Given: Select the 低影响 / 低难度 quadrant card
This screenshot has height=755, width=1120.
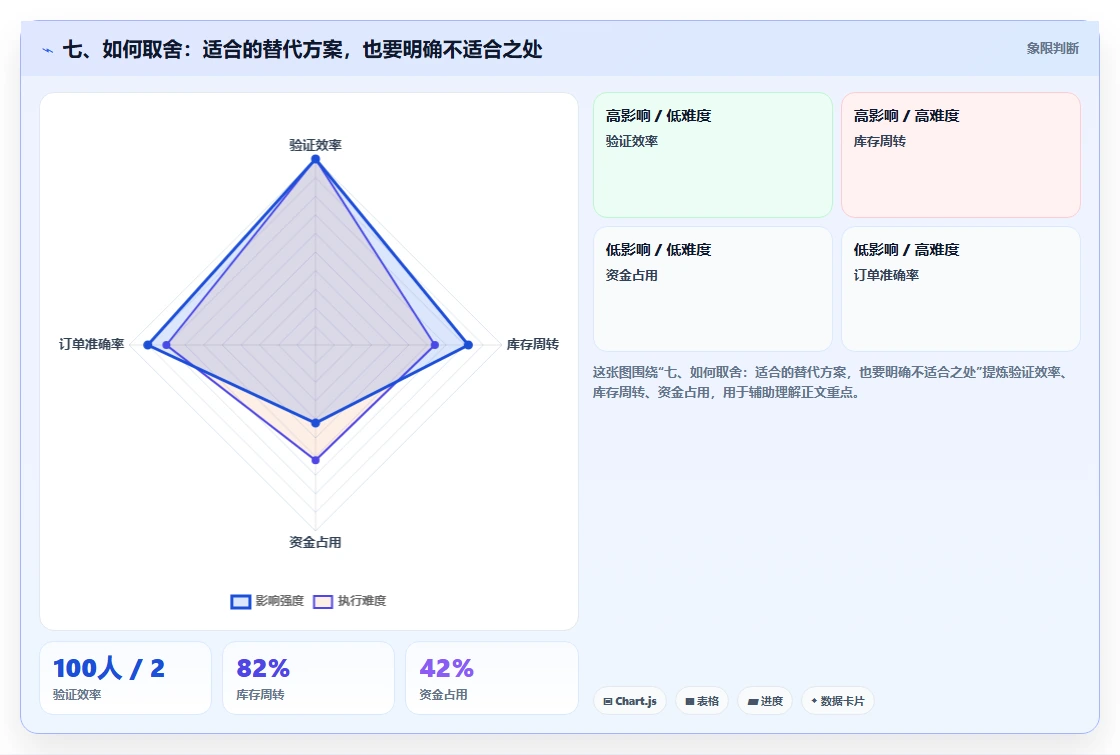Looking at the screenshot, I should [713, 289].
